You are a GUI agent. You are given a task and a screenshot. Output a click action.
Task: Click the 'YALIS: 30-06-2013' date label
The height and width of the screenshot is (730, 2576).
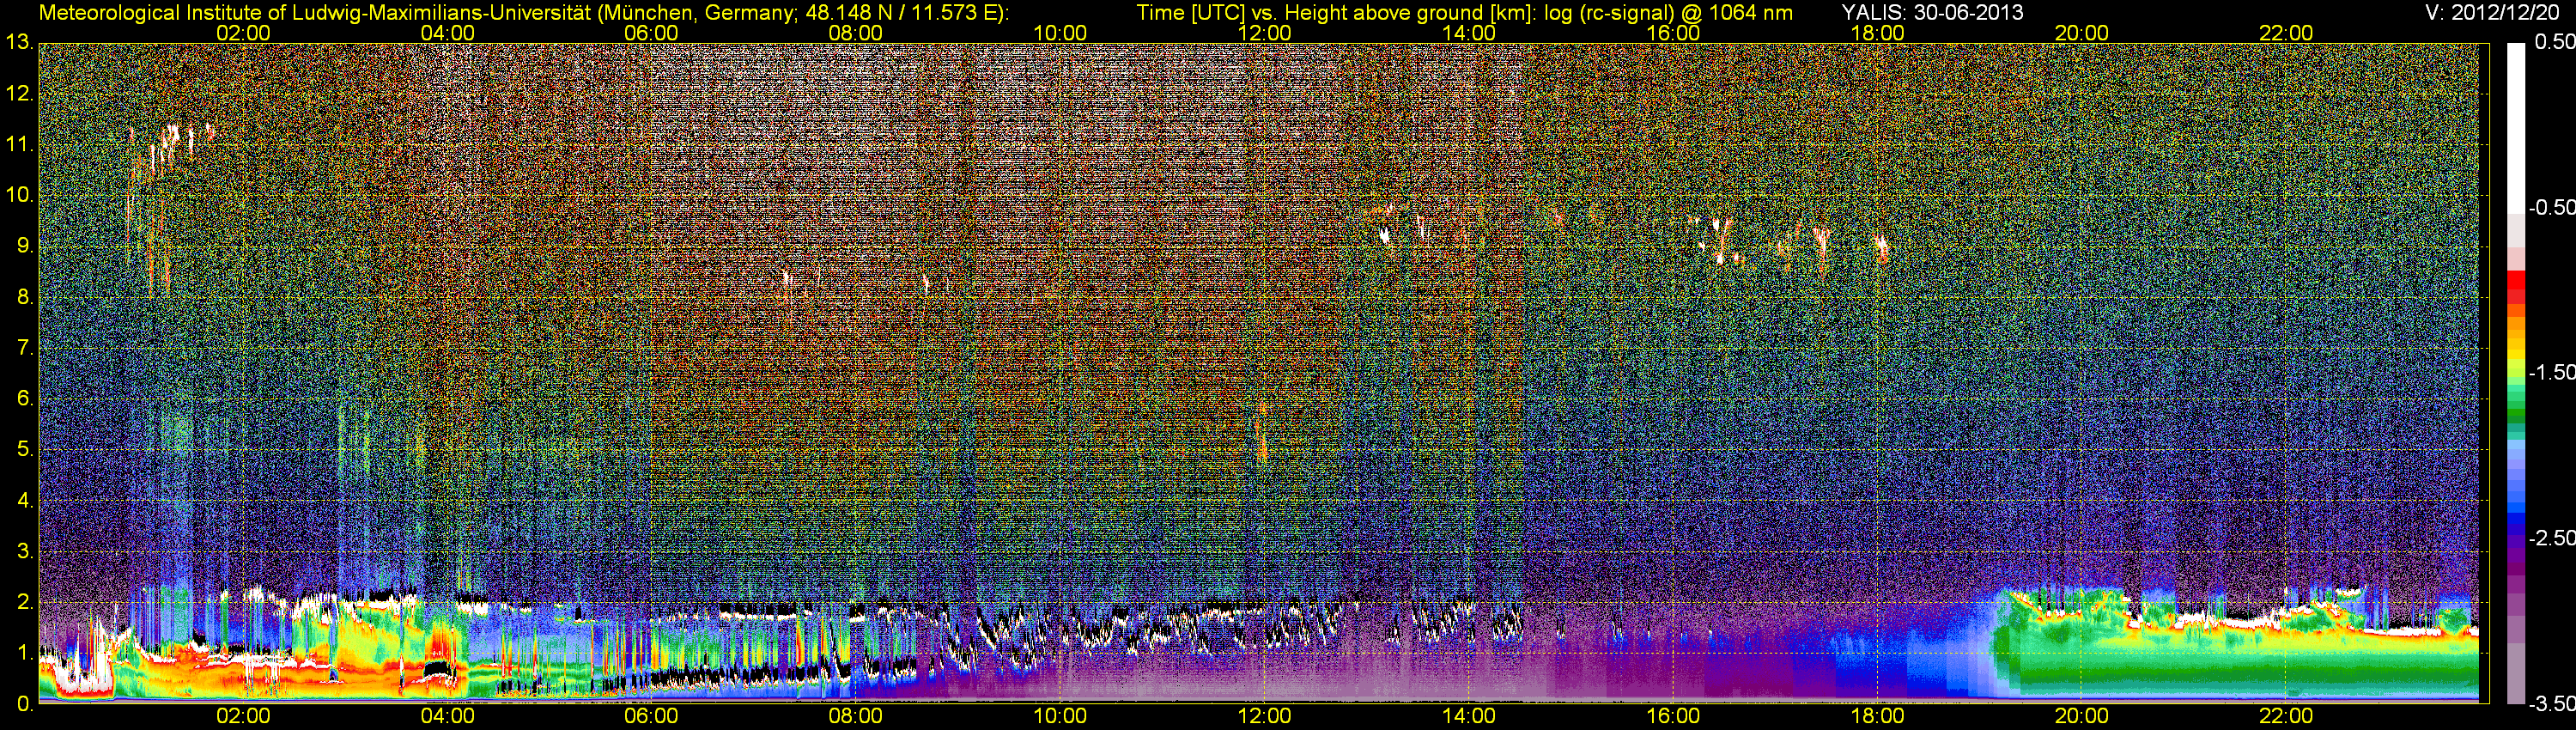pyautogui.click(x=1931, y=13)
